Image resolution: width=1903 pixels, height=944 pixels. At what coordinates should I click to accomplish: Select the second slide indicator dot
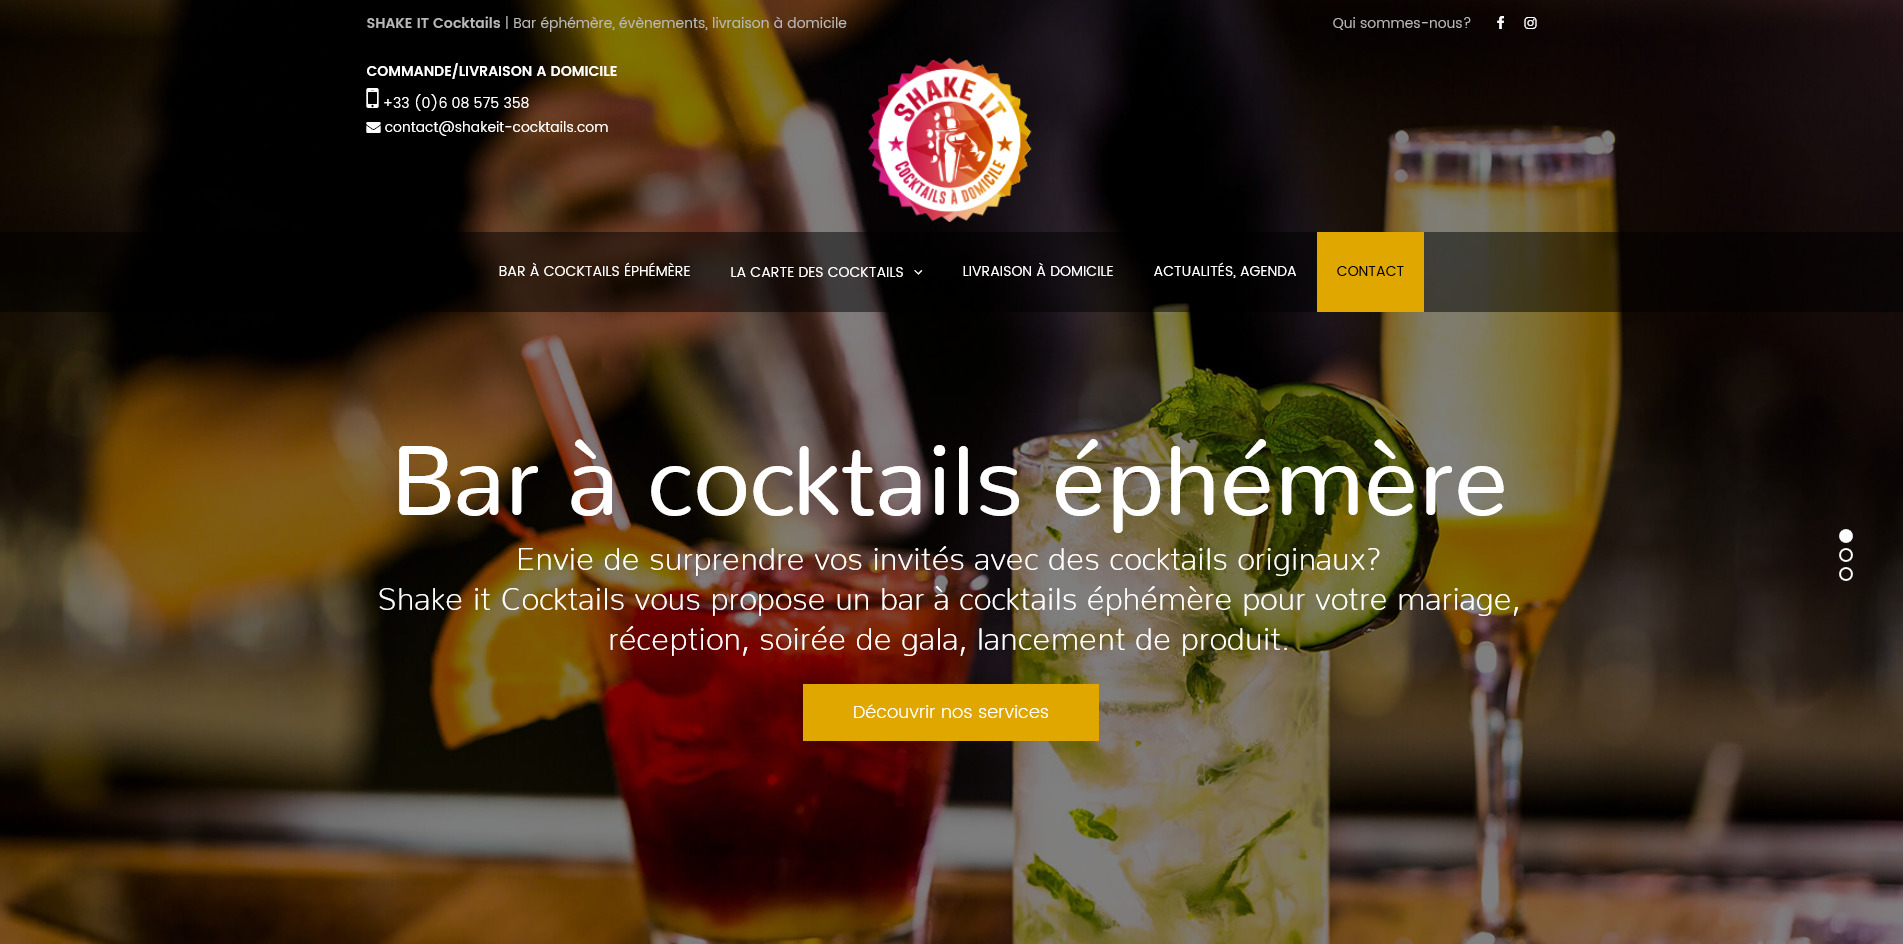click(1846, 555)
